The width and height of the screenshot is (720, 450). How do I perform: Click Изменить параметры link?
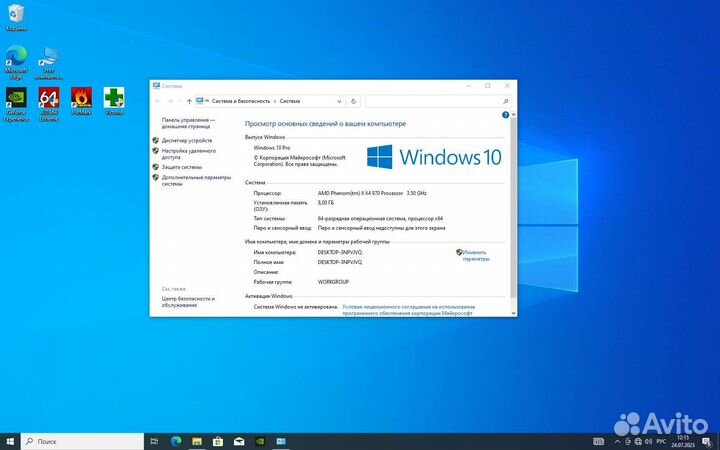coord(476,255)
